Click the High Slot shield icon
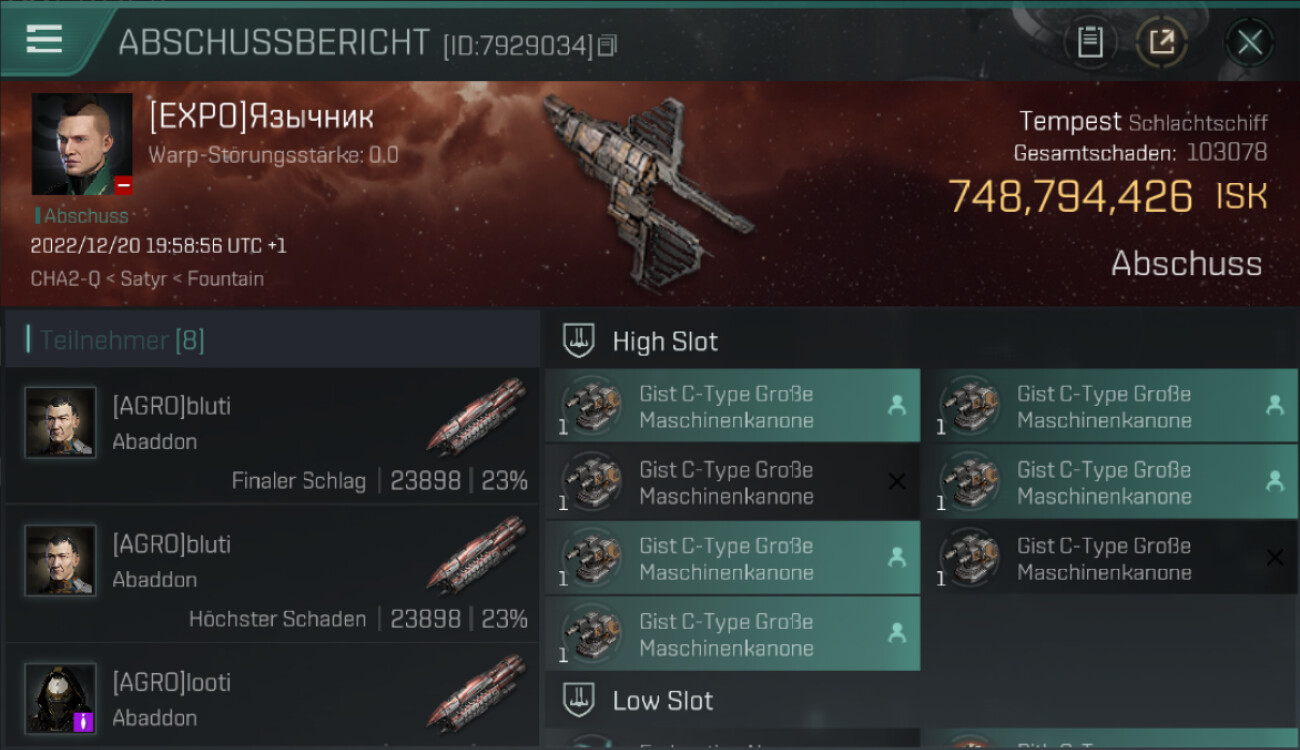Screen dimensions: 1300x750 pyautogui.click(x=579, y=341)
